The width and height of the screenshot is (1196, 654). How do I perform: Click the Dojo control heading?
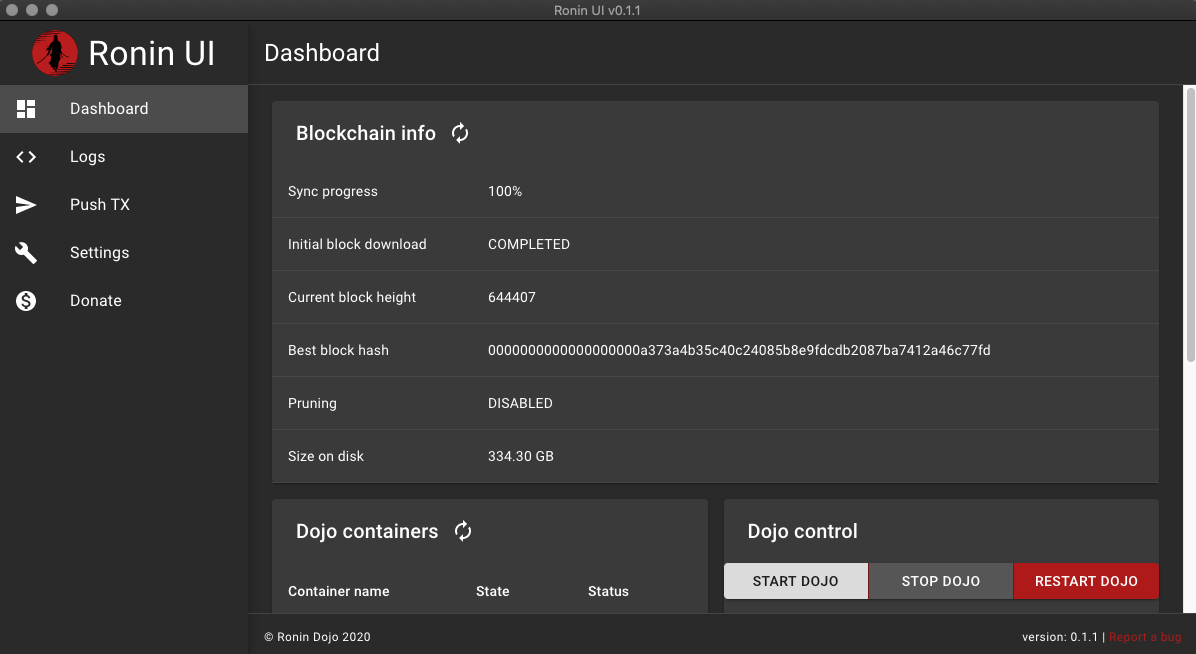point(802,531)
